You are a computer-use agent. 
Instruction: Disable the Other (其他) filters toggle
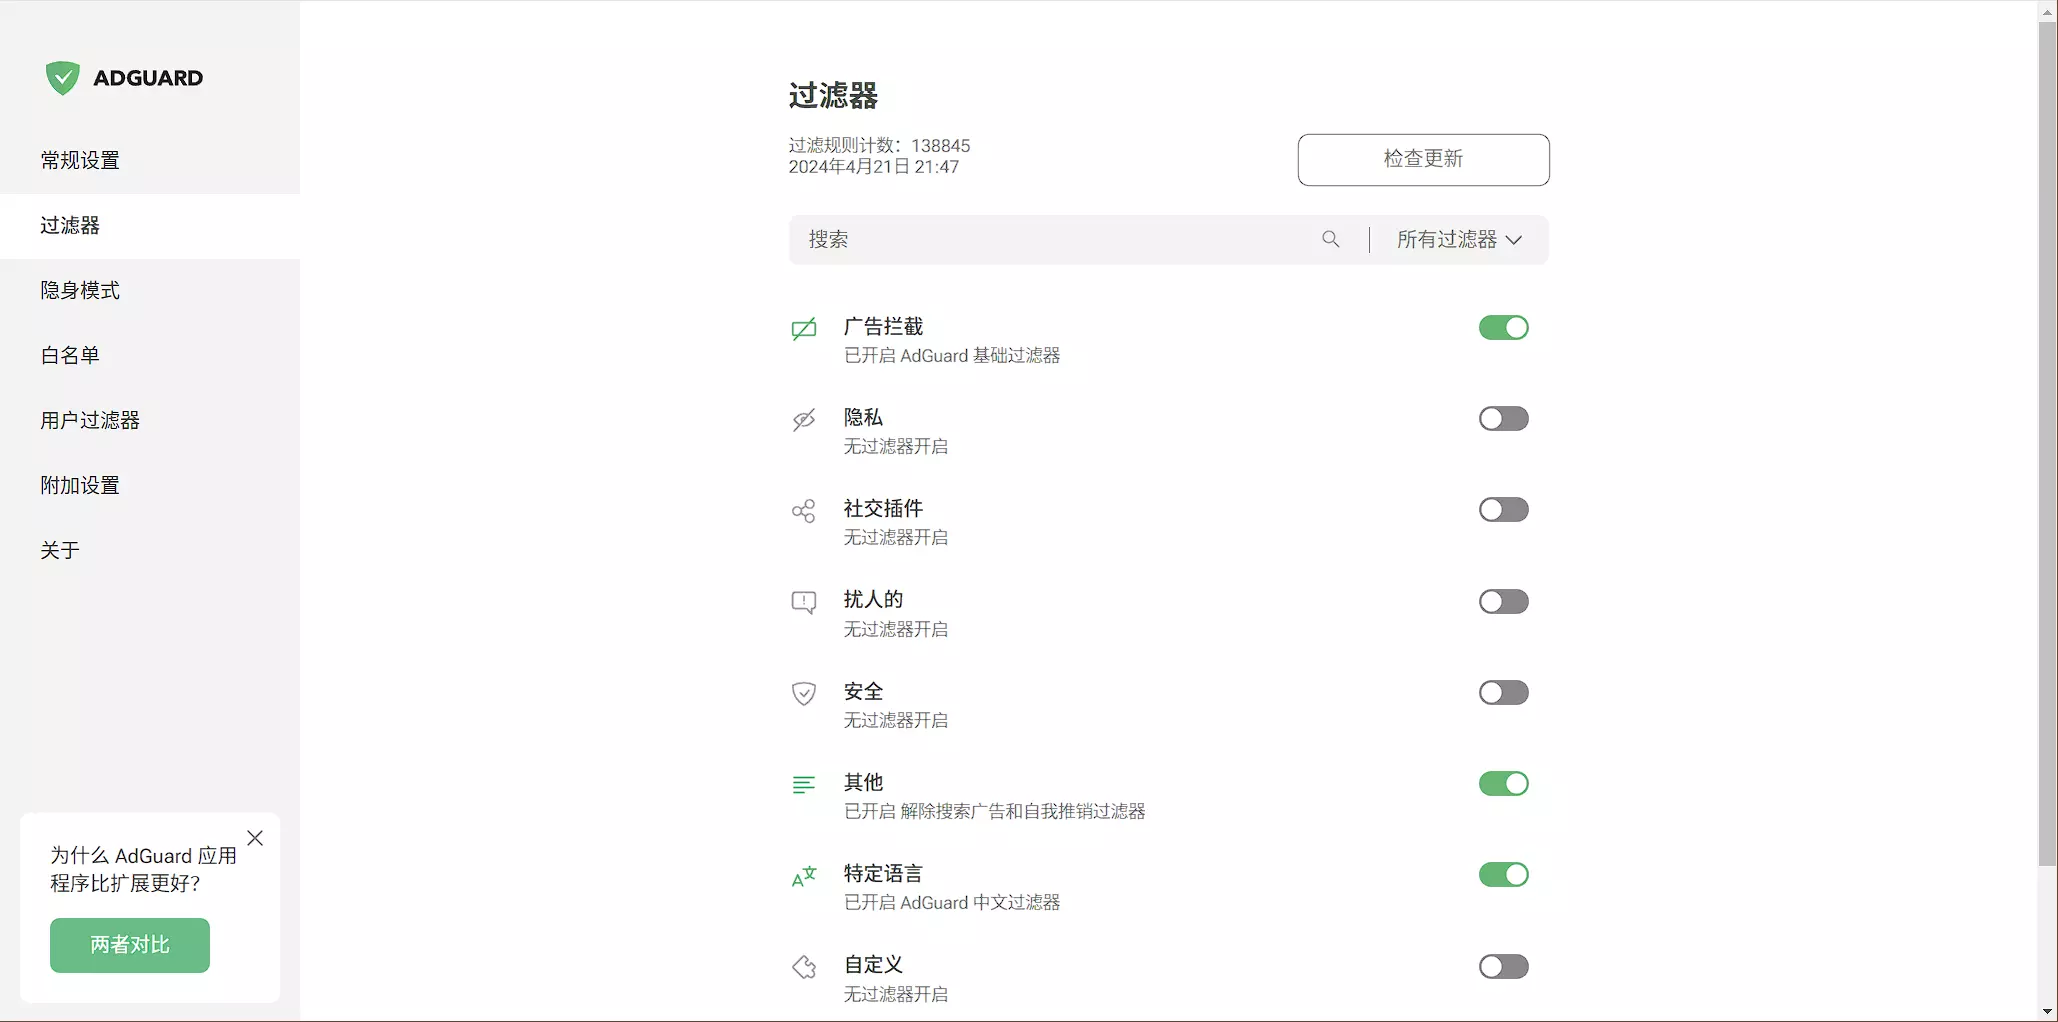1503,784
